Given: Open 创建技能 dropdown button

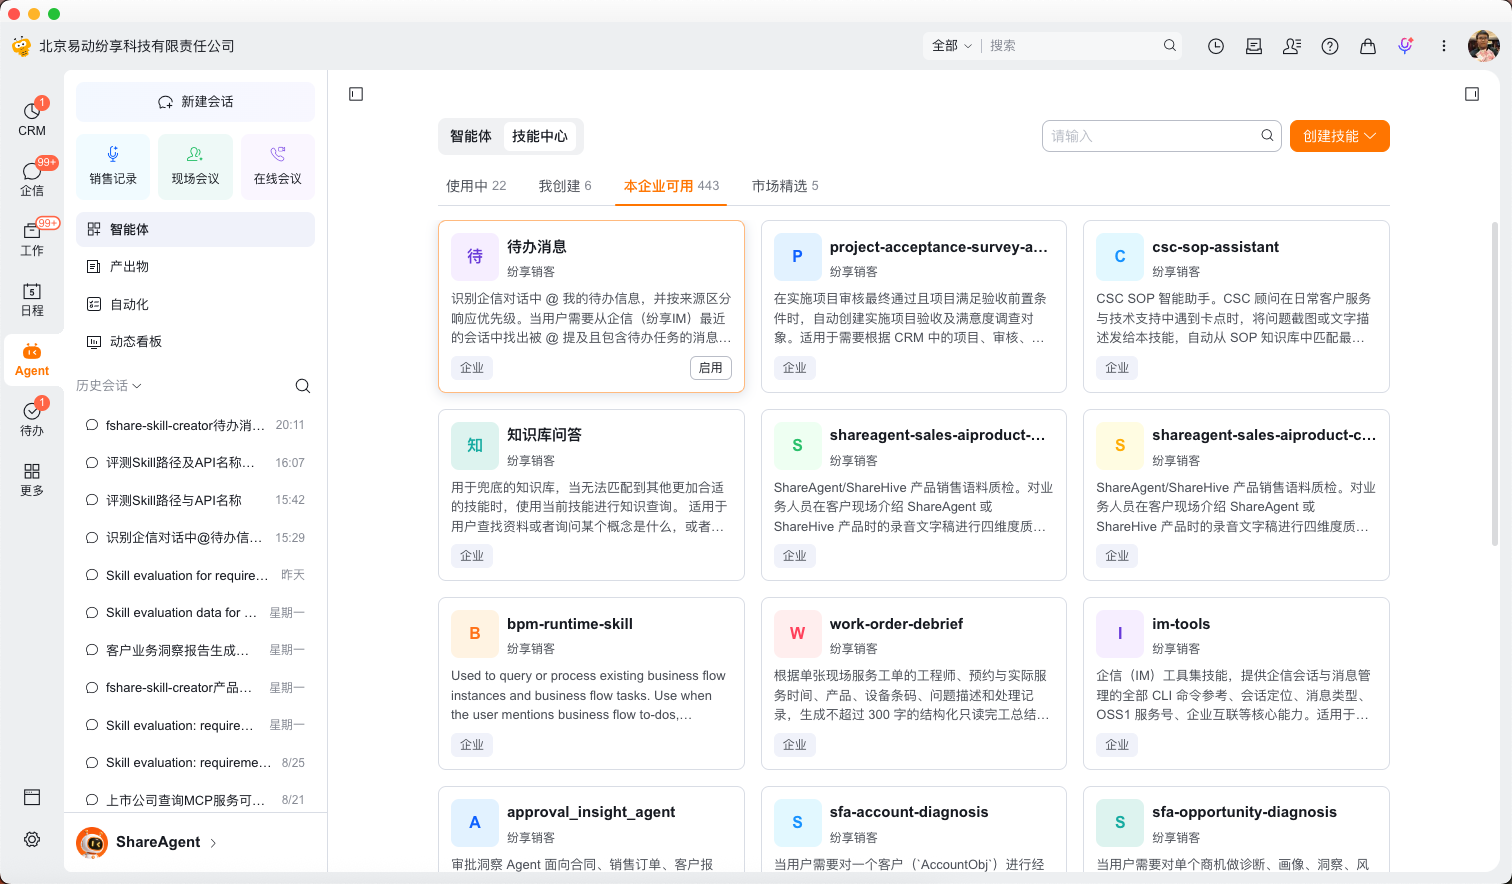Looking at the screenshot, I should (1340, 136).
